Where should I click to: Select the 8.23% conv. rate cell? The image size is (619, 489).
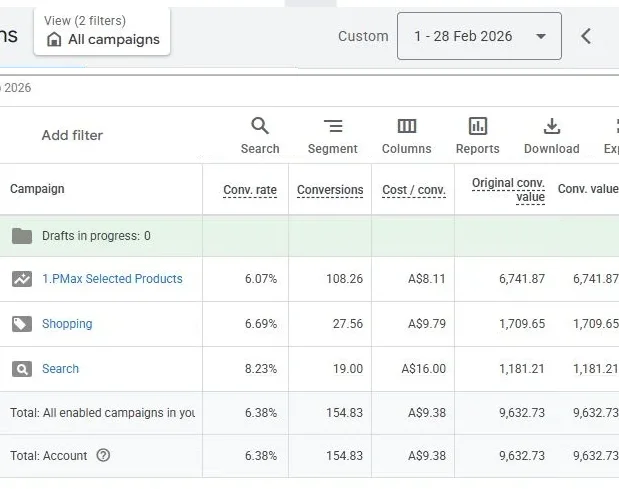[261, 369]
